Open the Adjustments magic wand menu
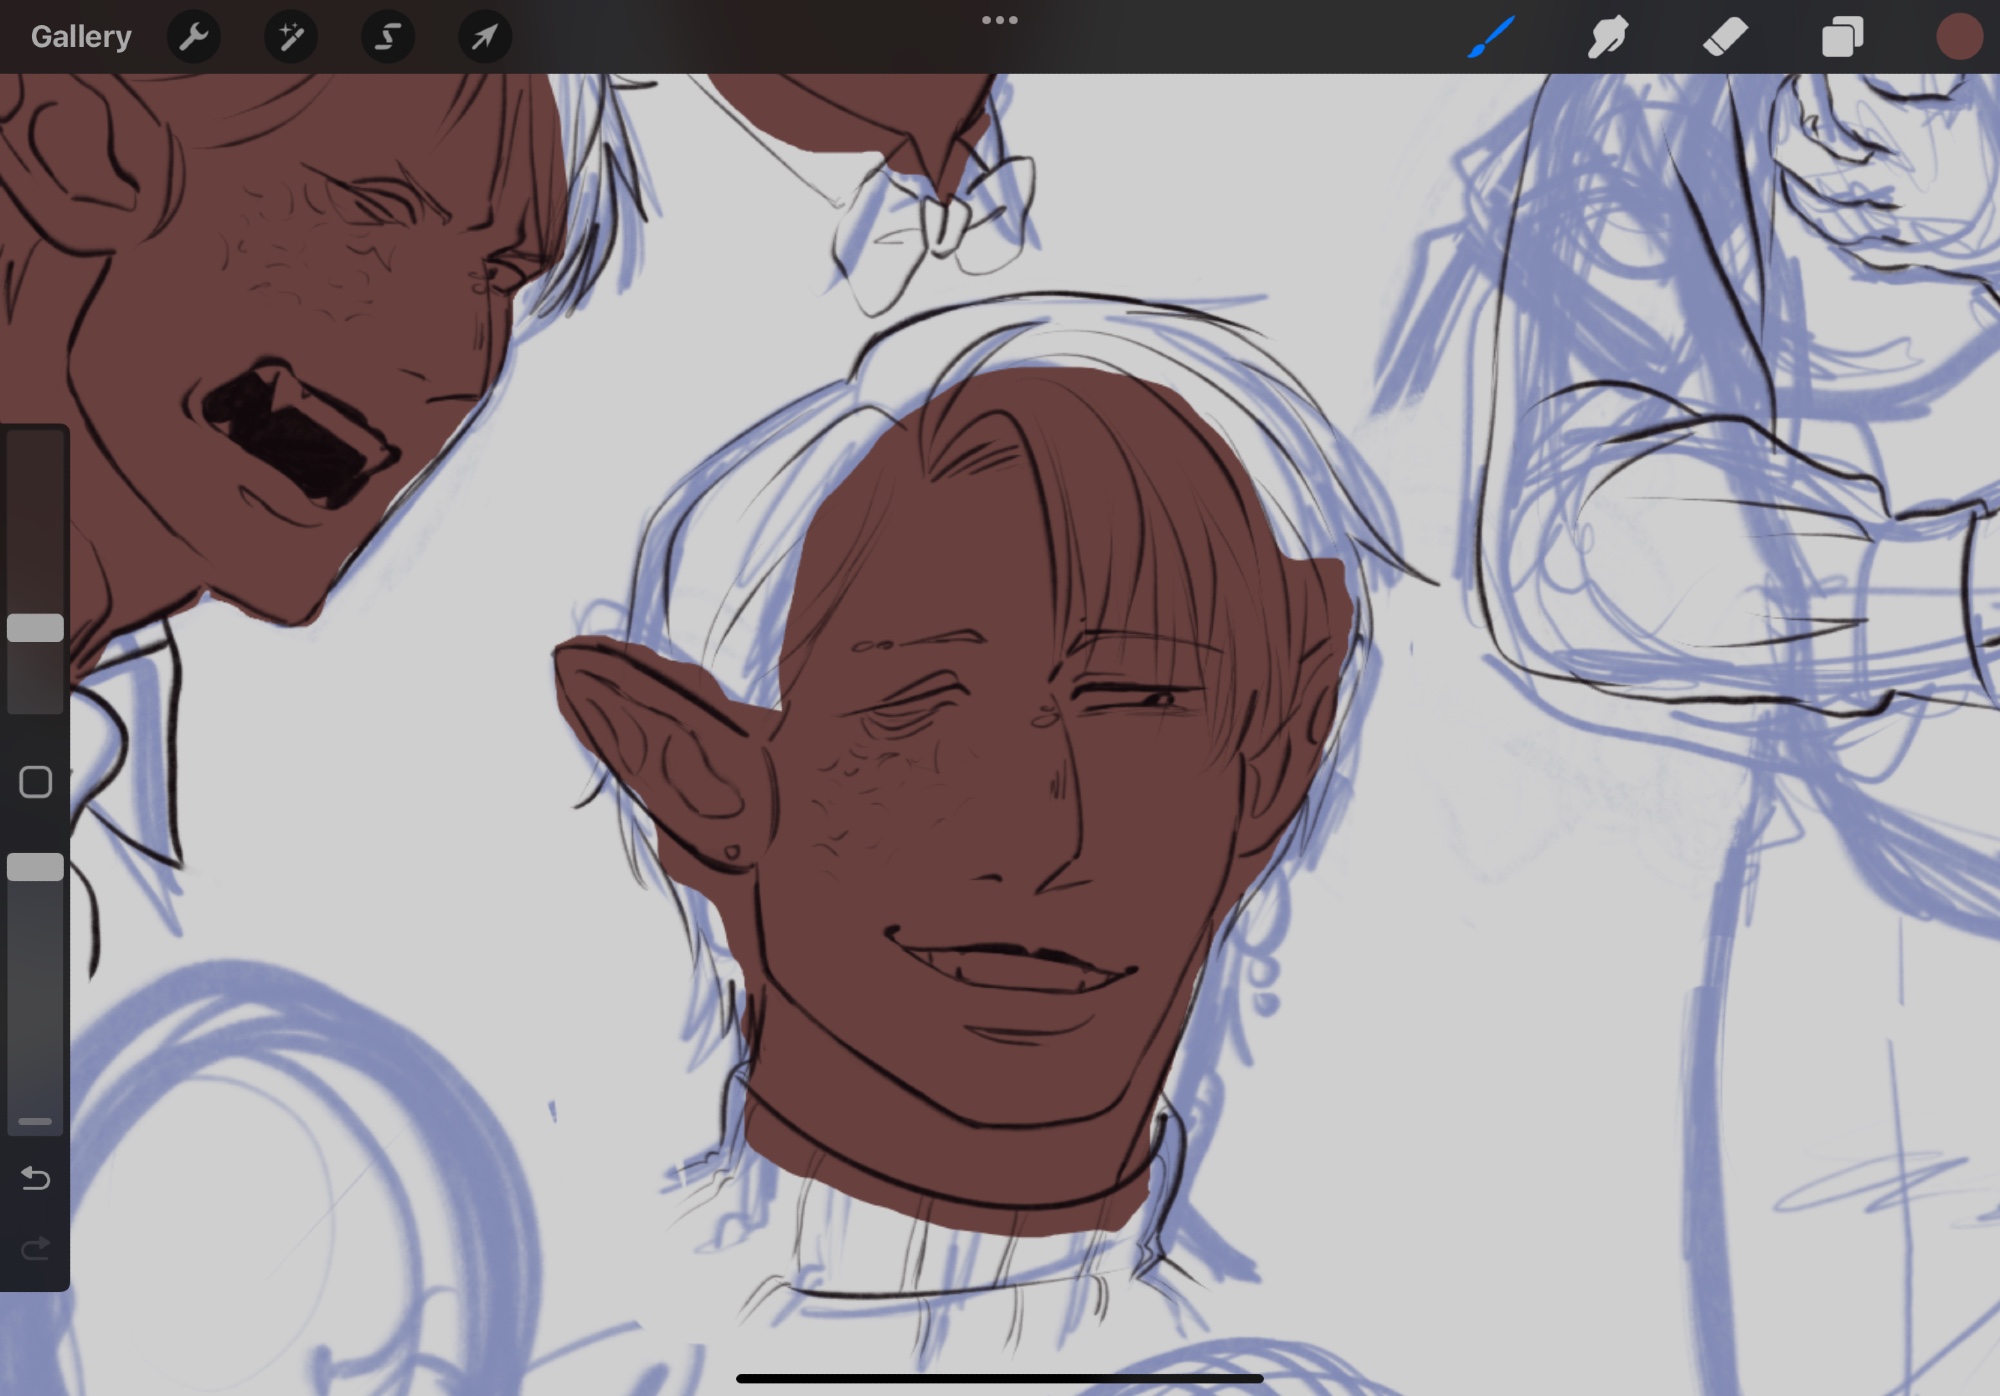 [x=290, y=38]
